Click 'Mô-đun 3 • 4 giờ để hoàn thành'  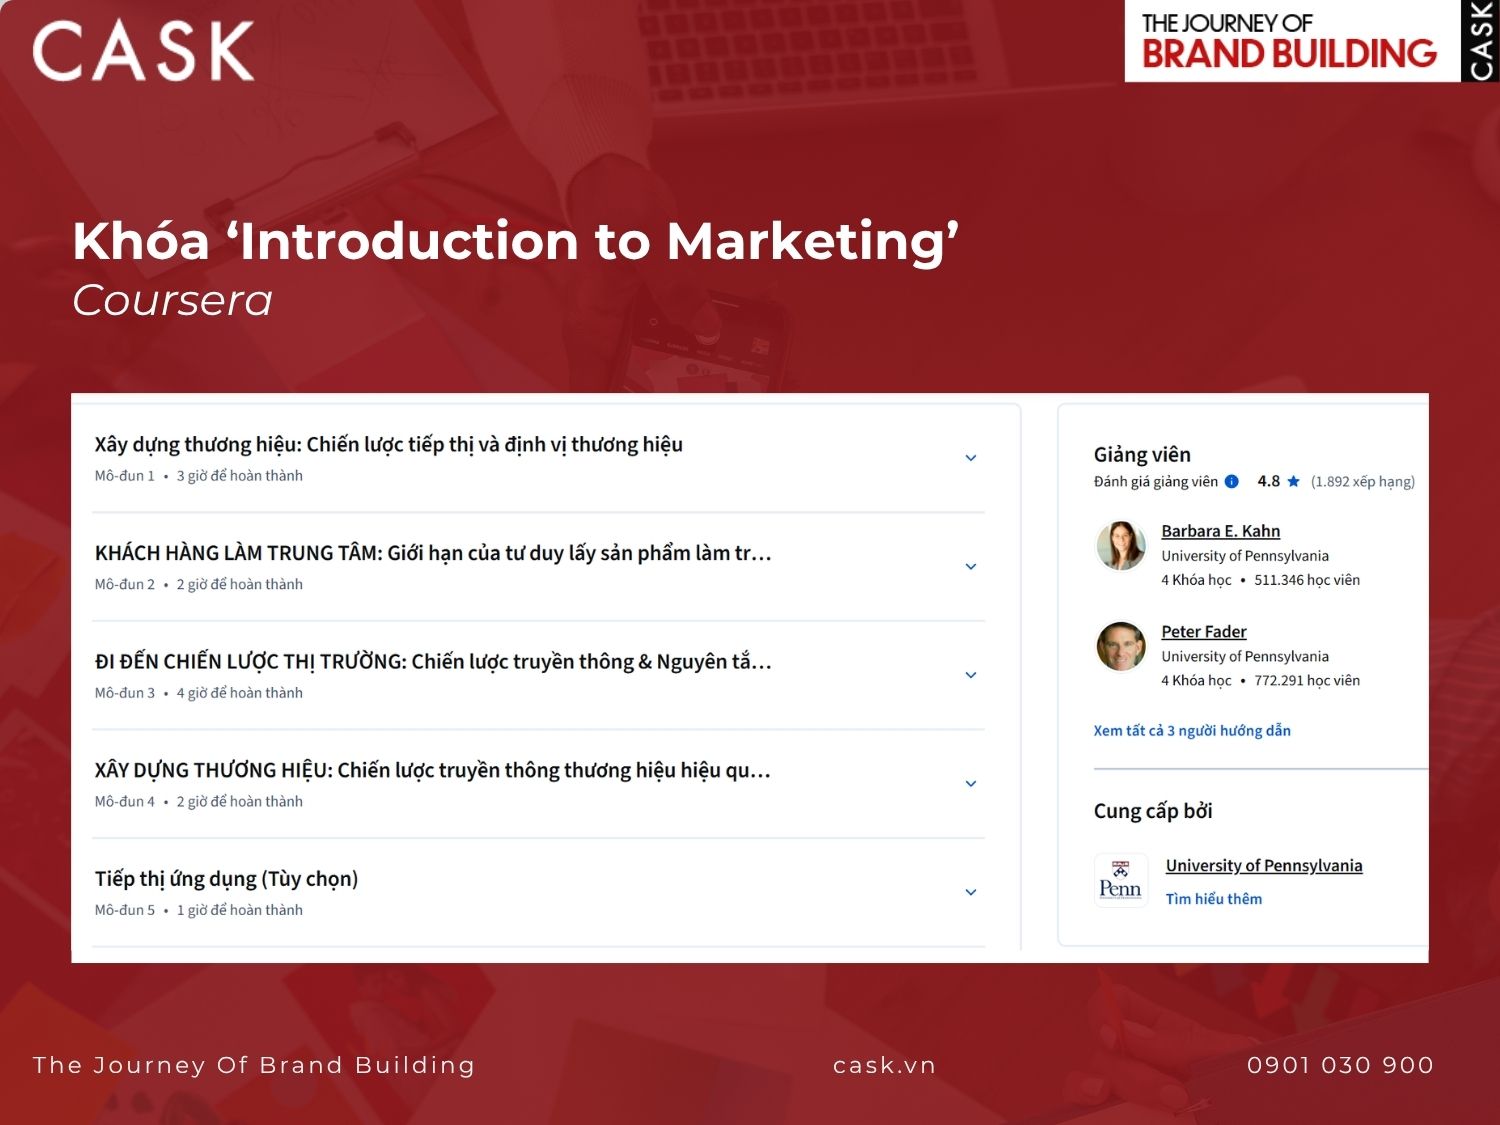click(x=198, y=693)
